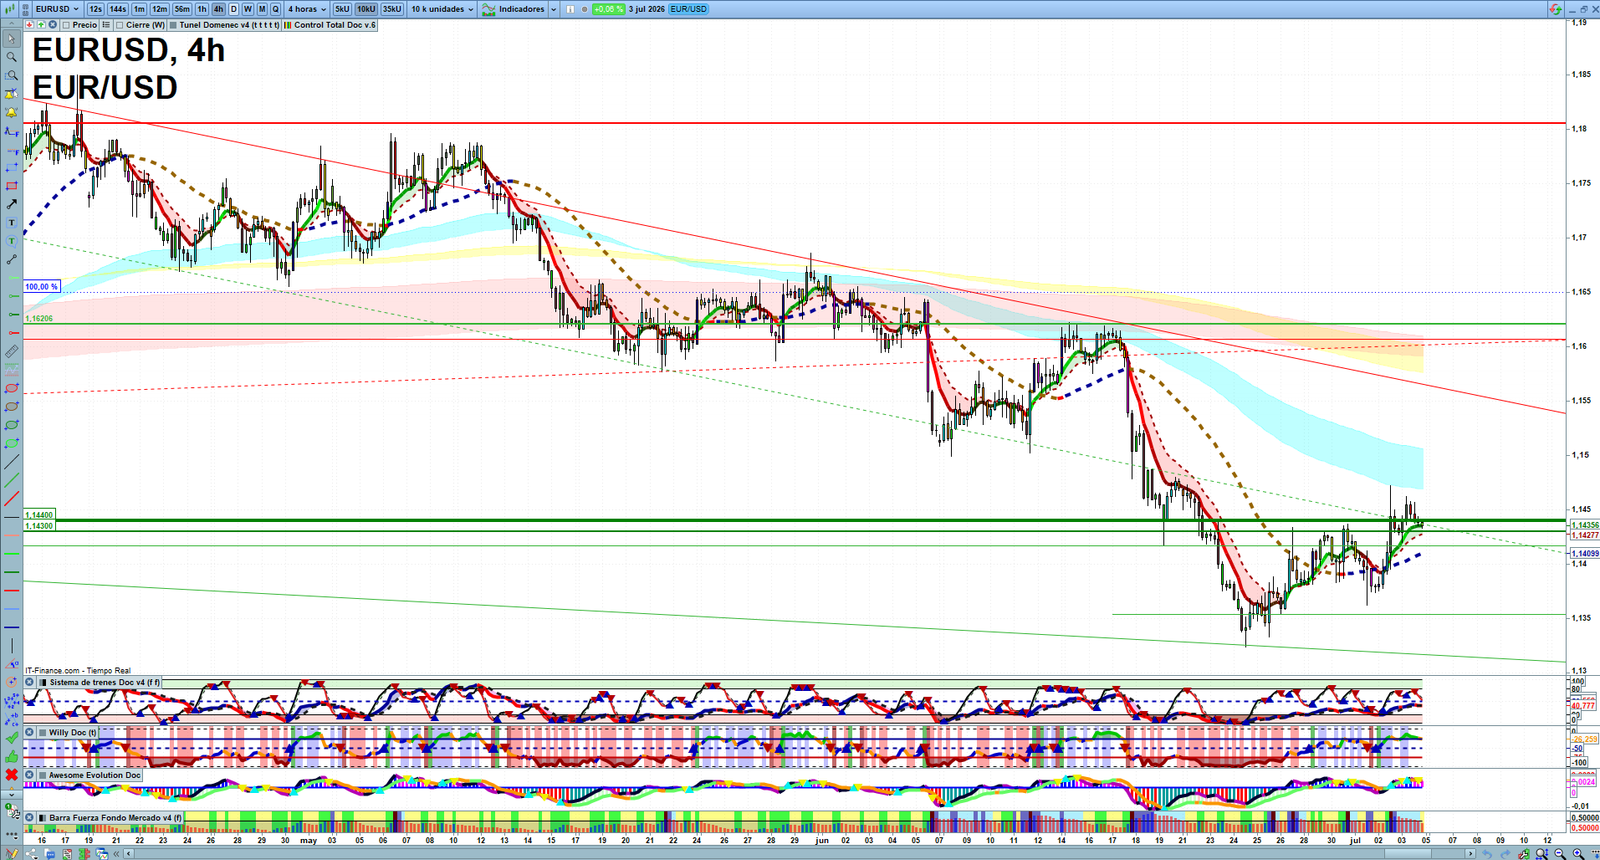
Task: Click the Indicadores button
Action: 512,9
